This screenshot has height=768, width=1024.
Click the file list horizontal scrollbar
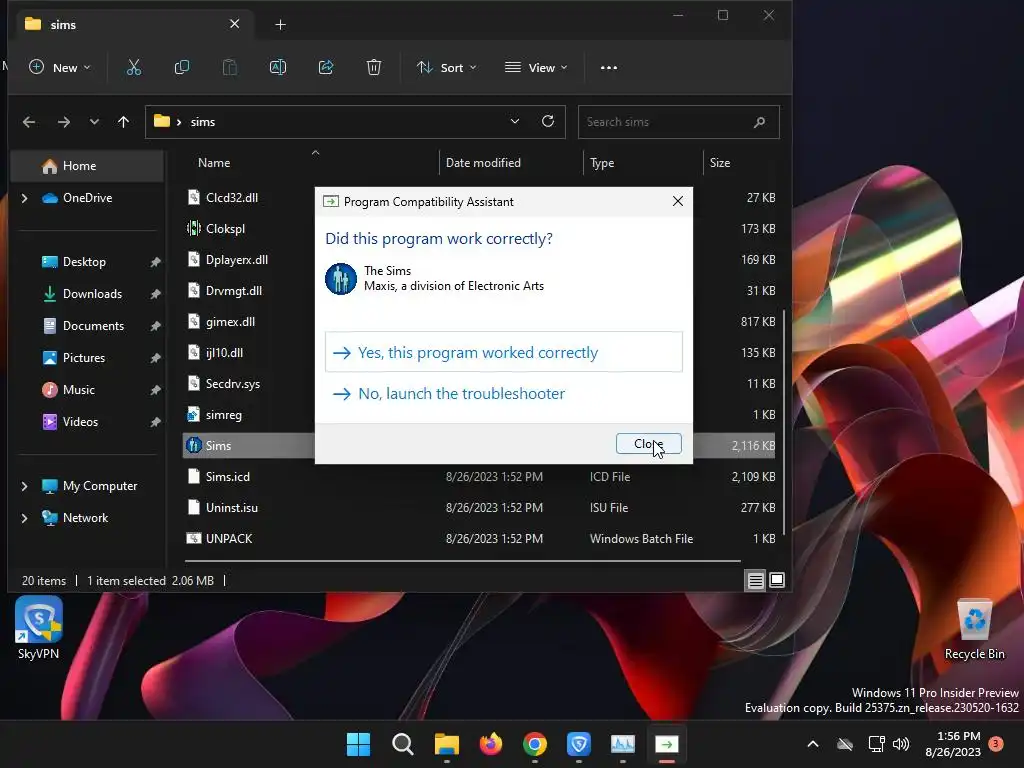(462, 560)
